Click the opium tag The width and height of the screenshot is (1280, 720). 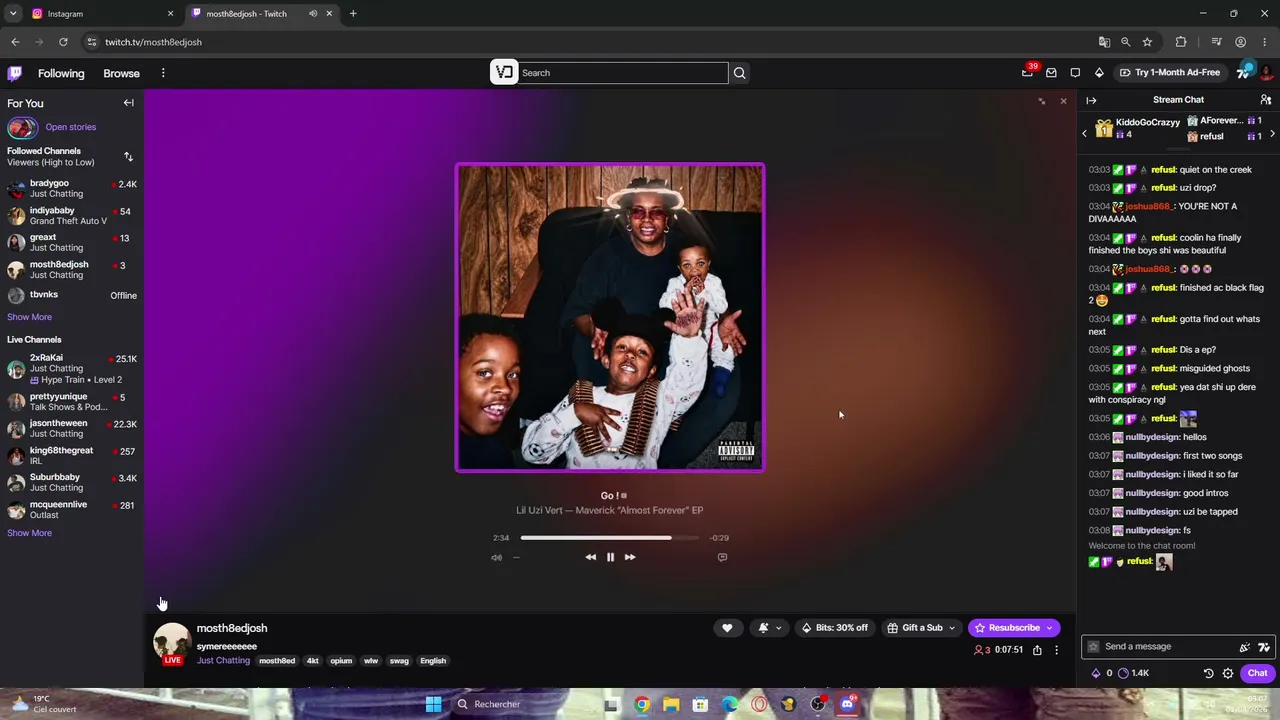[x=341, y=661]
